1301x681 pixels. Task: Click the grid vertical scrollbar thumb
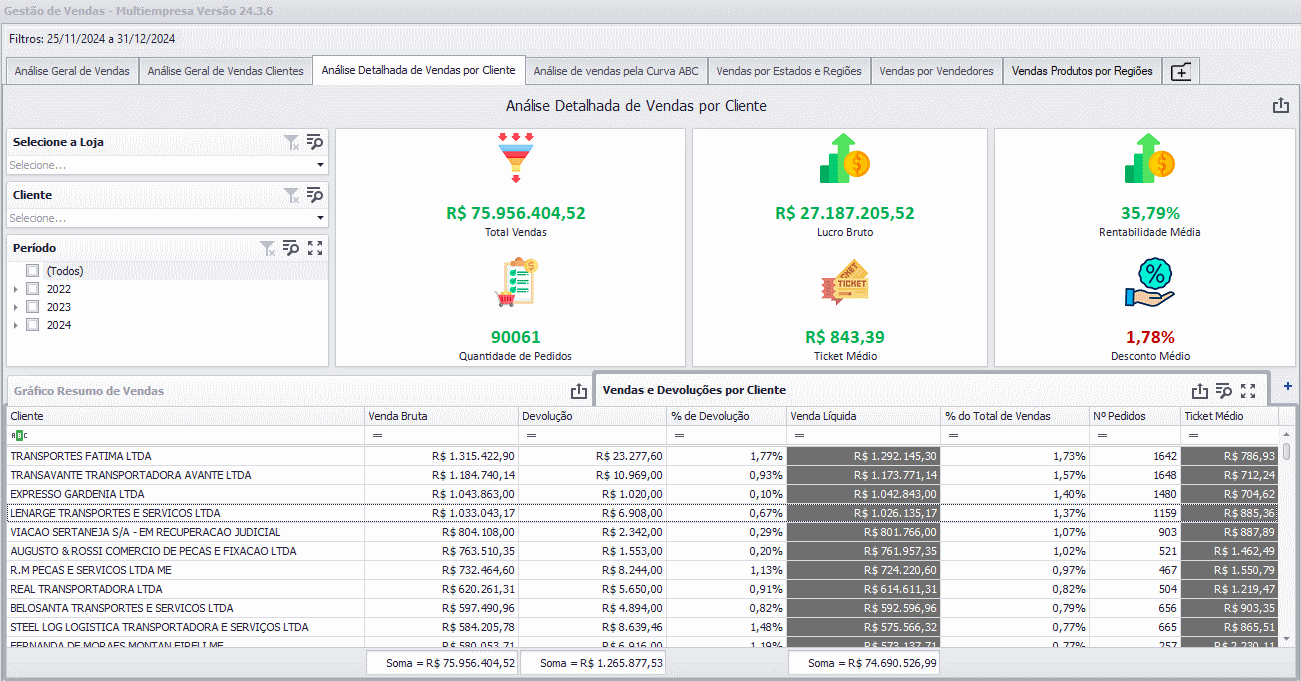(1286, 451)
